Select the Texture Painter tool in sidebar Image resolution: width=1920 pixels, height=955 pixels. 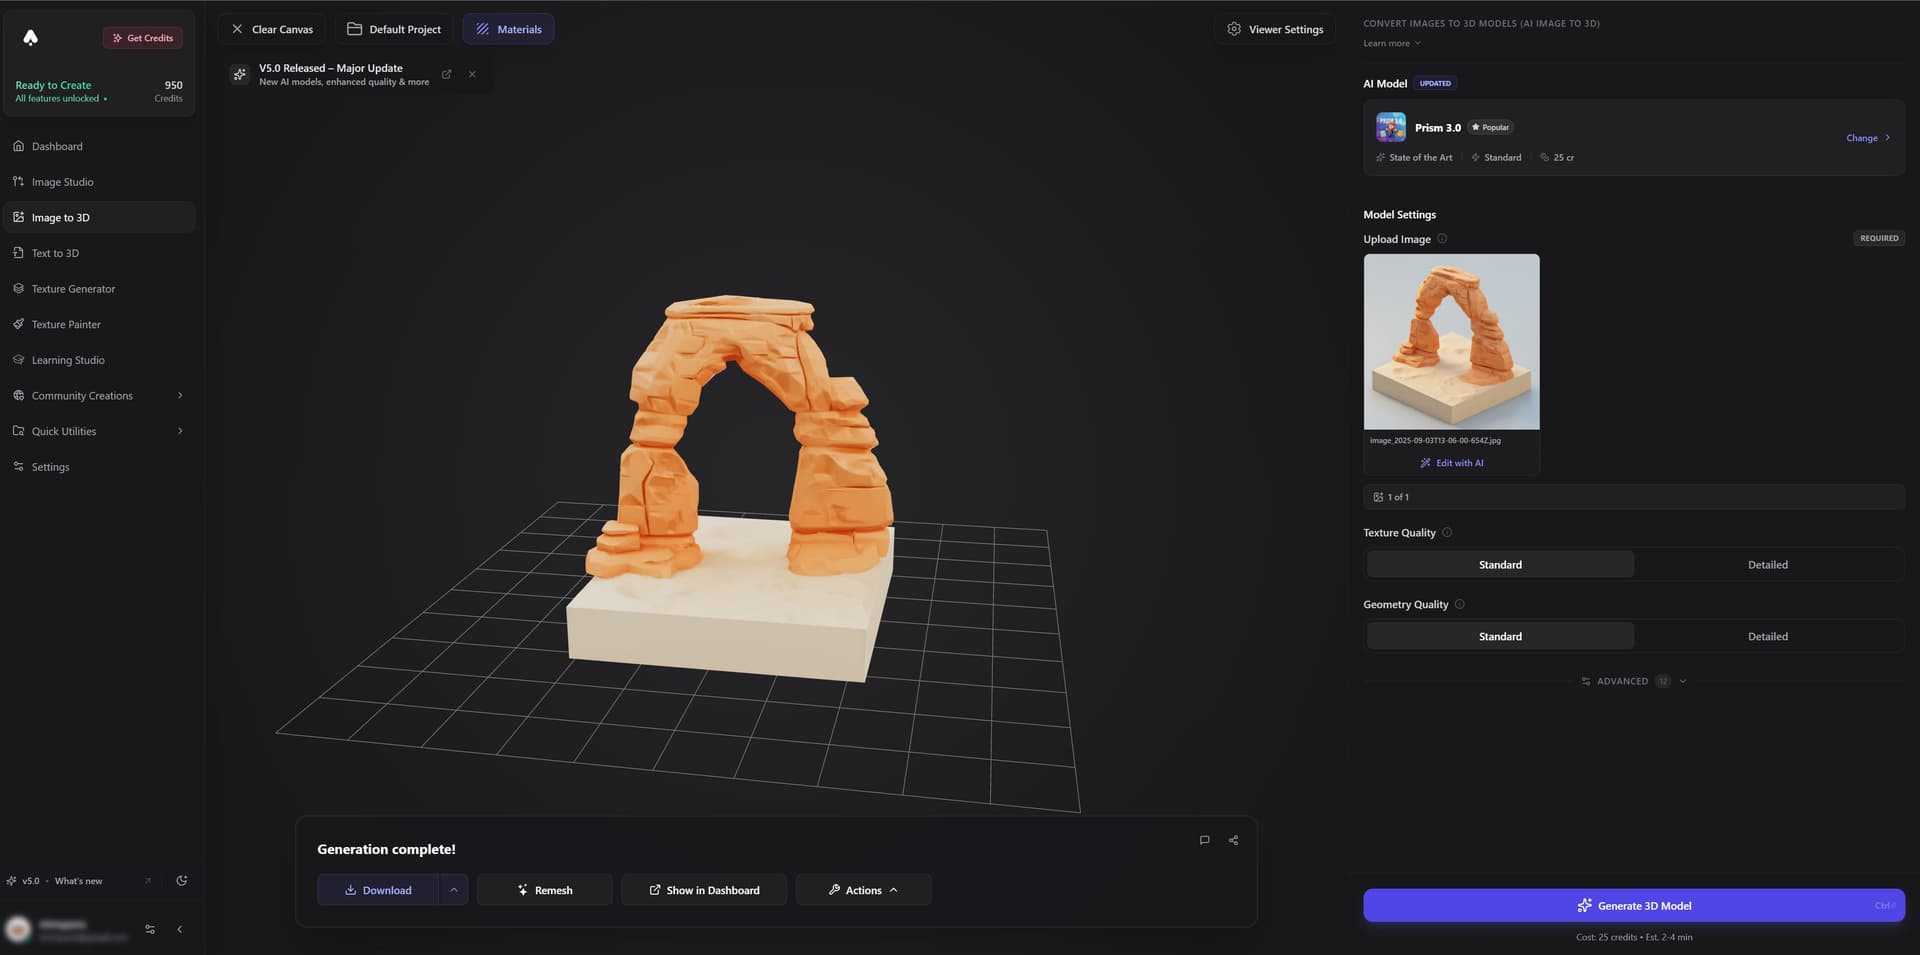(65, 324)
